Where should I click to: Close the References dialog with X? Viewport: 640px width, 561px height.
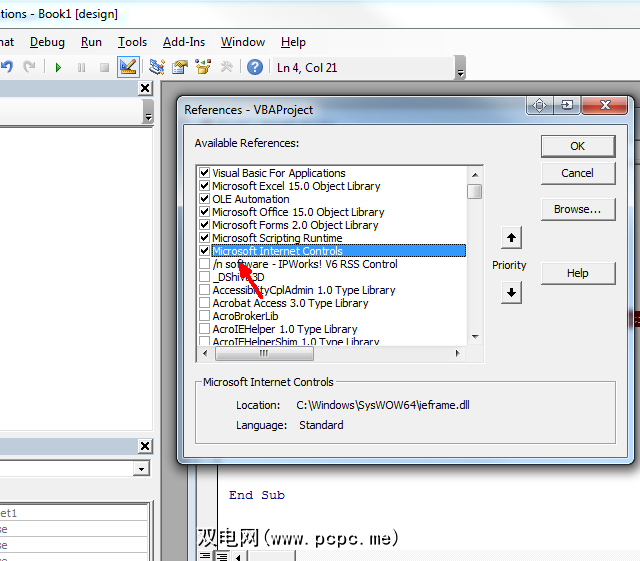coord(605,105)
